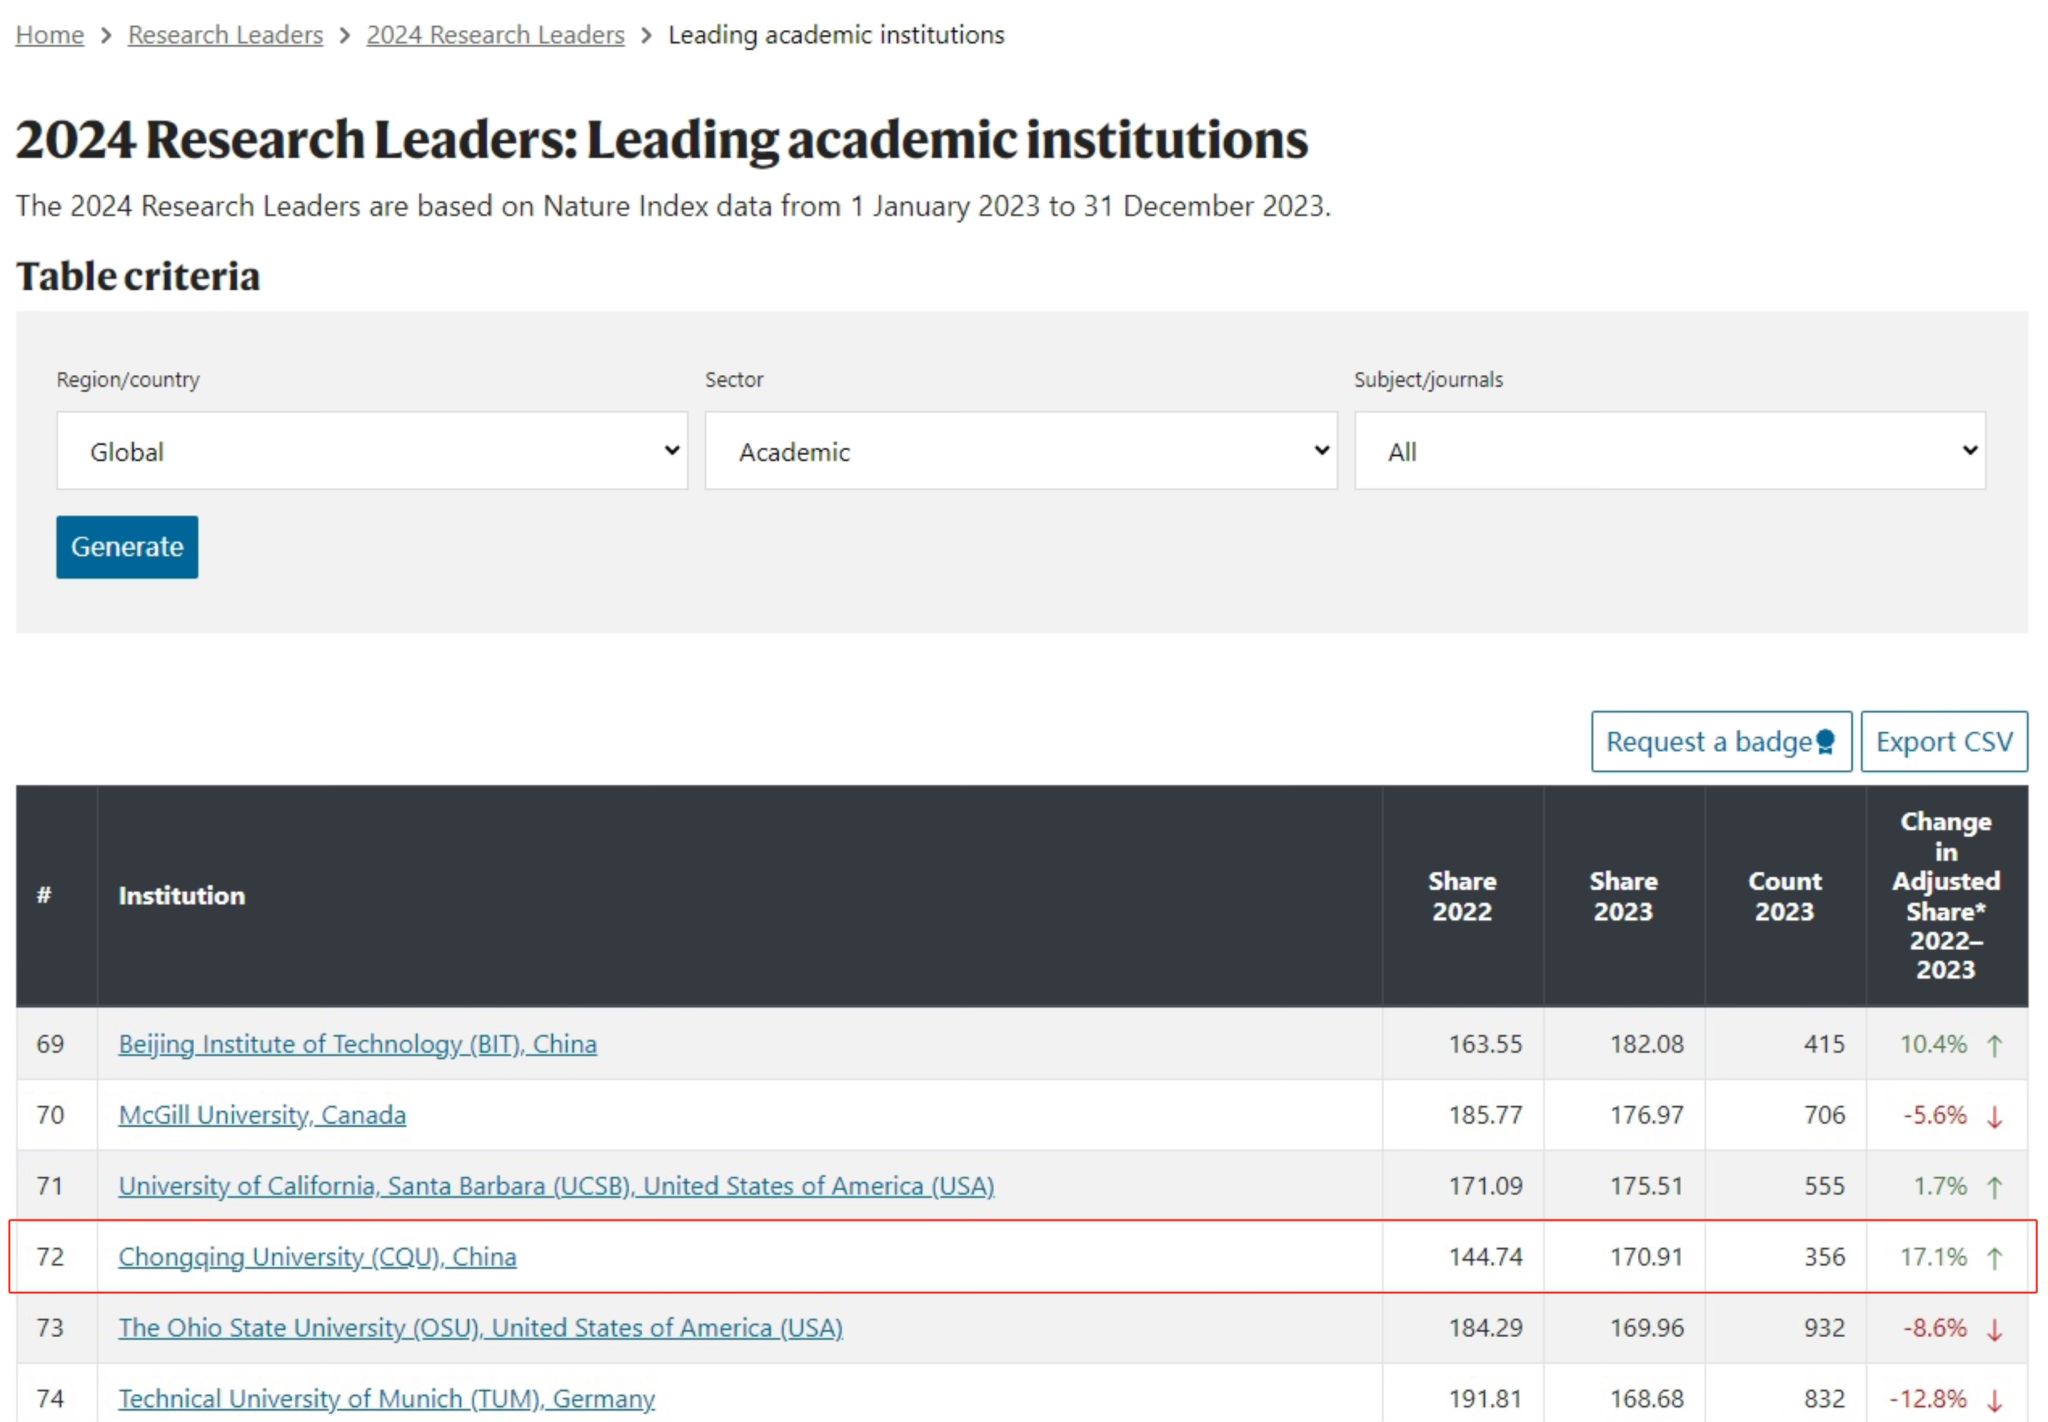Click breadcrumb chevron after Home

click(106, 36)
